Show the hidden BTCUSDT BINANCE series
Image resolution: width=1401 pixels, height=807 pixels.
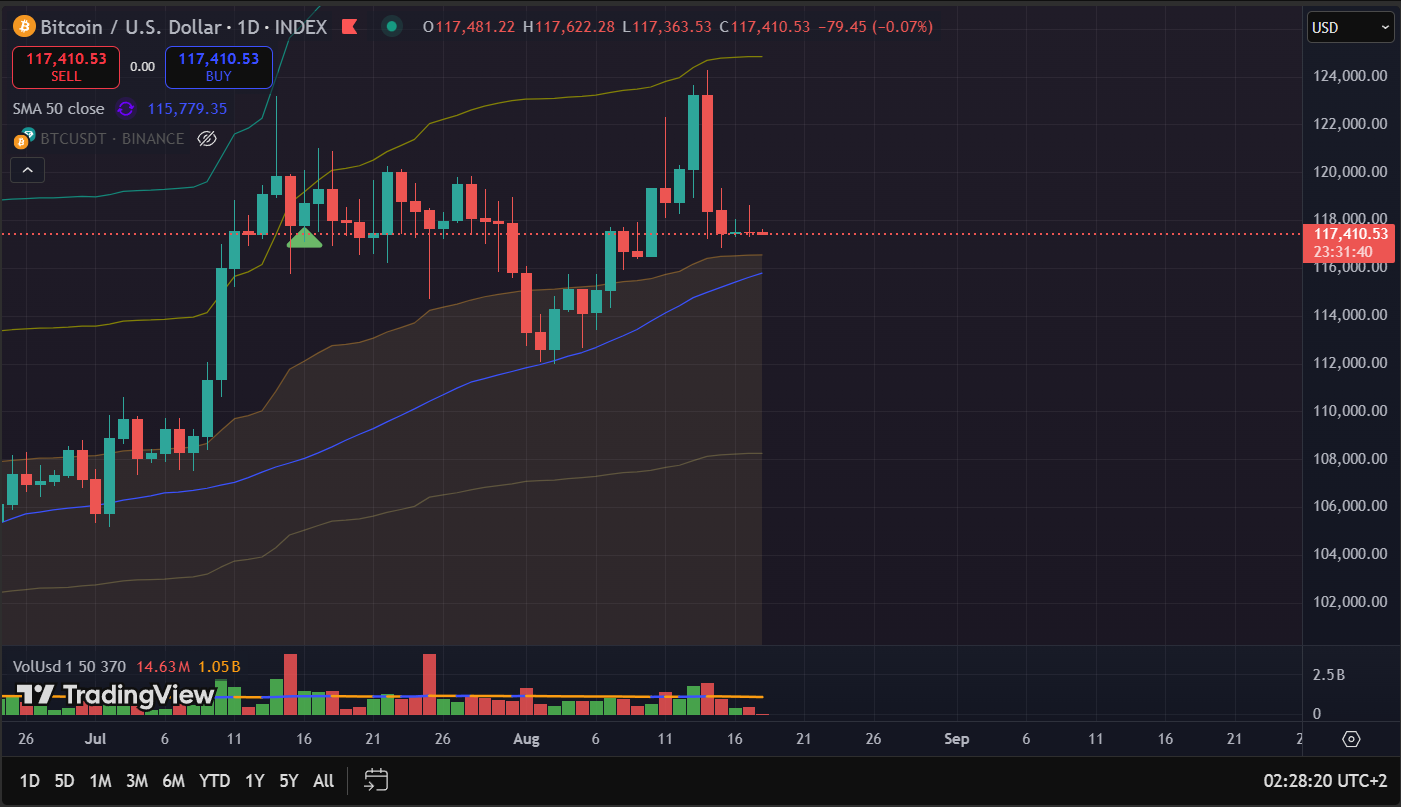pyautogui.click(x=207, y=139)
